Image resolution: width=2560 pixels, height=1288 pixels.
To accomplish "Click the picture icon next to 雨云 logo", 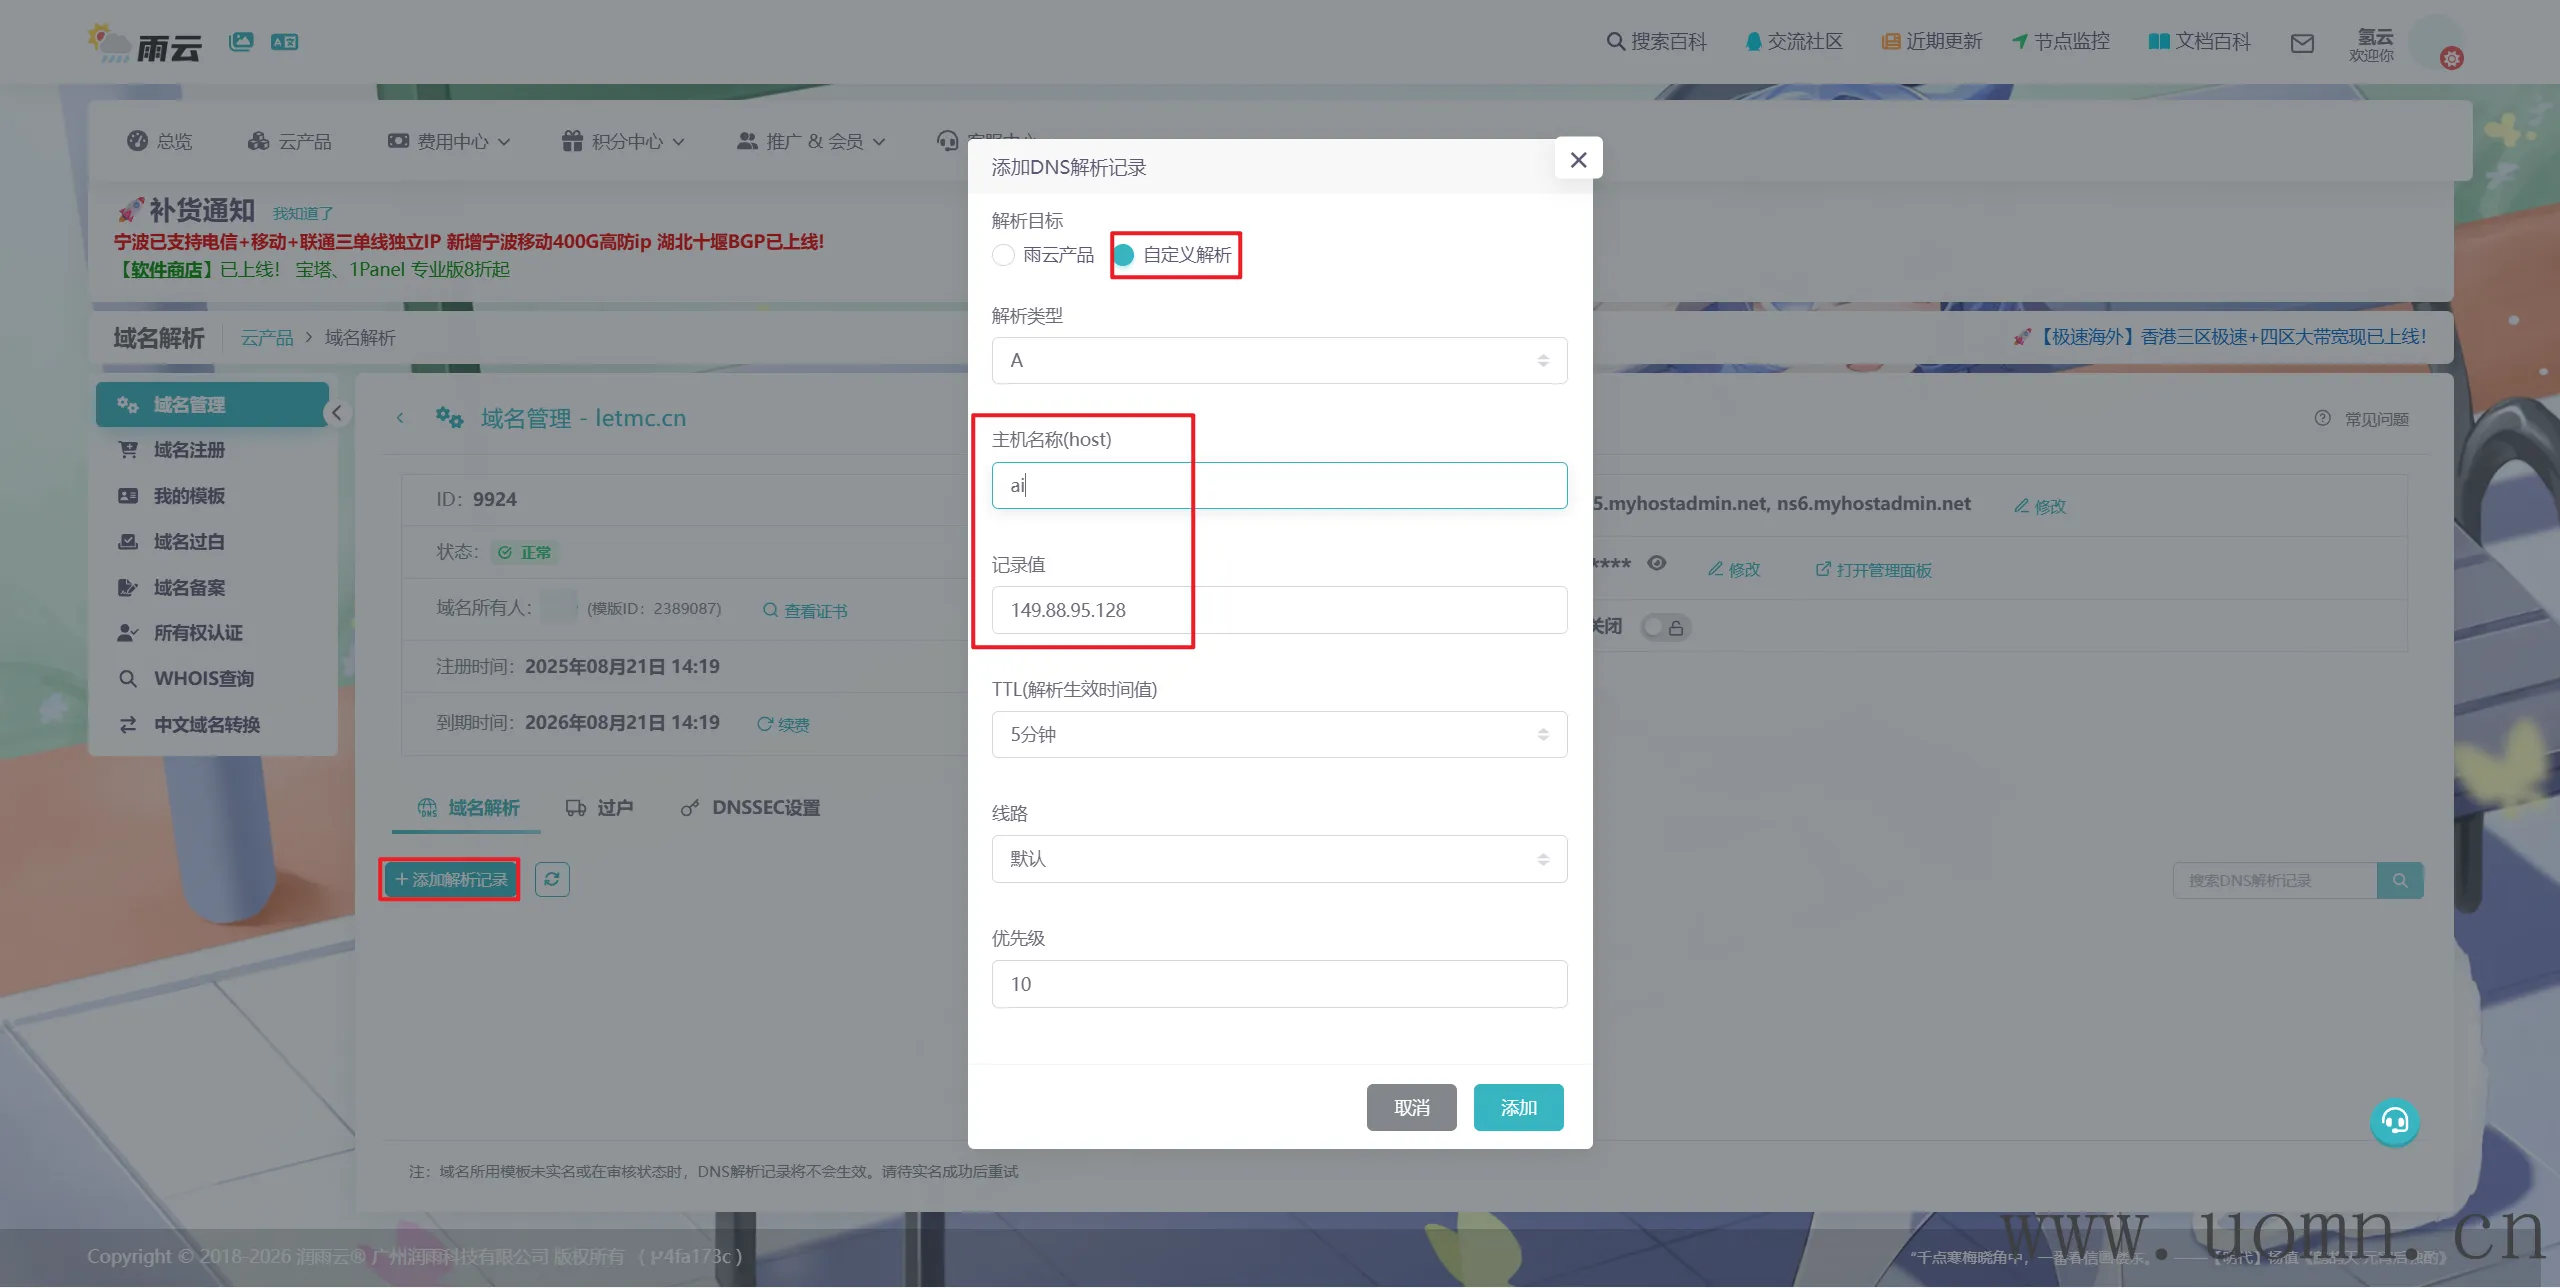I will pyautogui.click(x=241, y=42).
